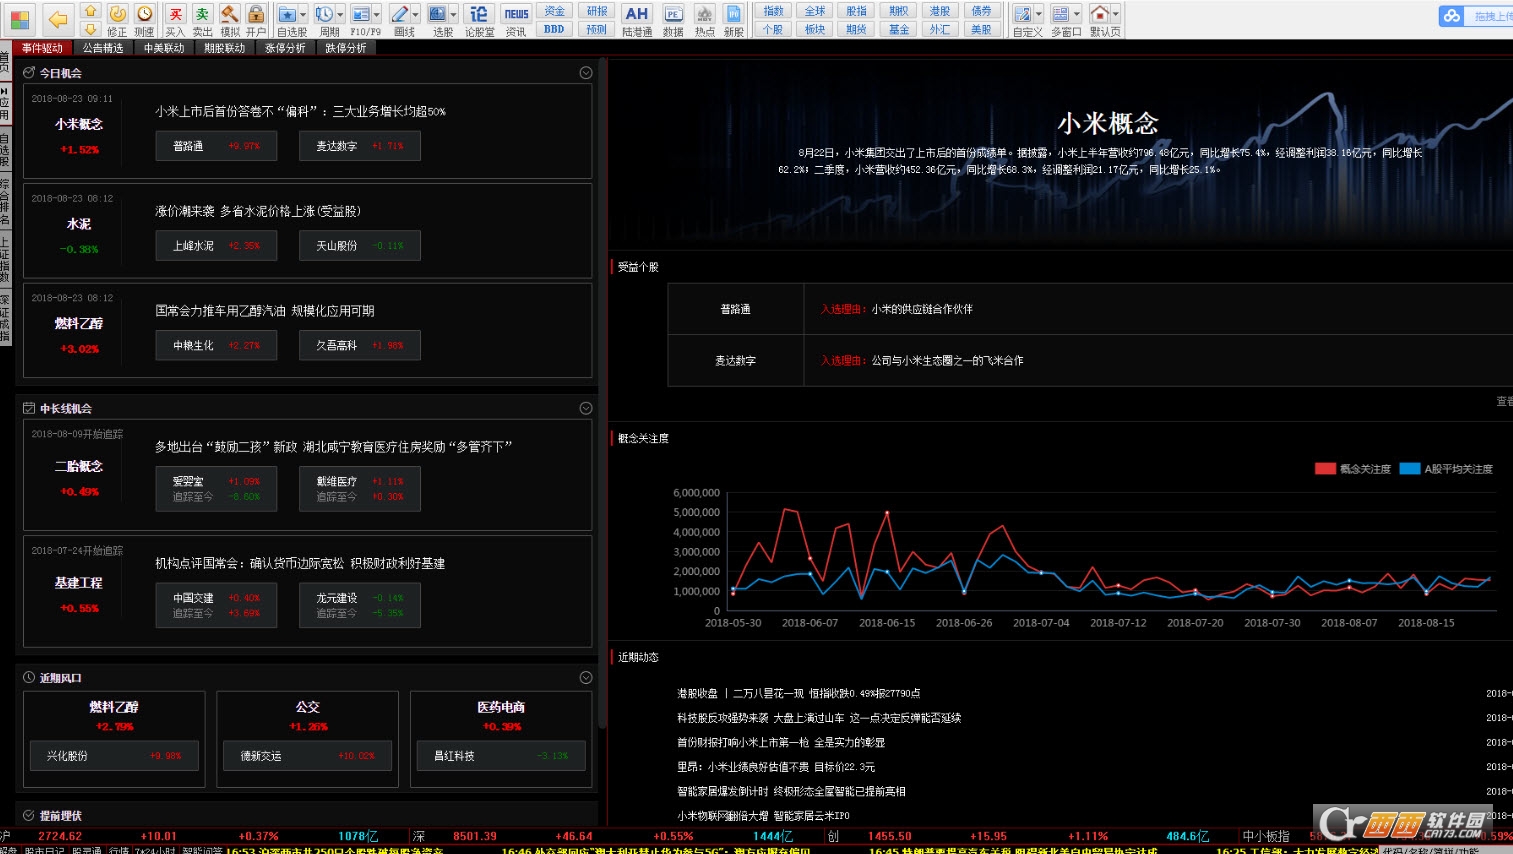This screenshot has width=1513, height=854.
Task: Click the 周期 period clock icon
Action: click(324, 14)
